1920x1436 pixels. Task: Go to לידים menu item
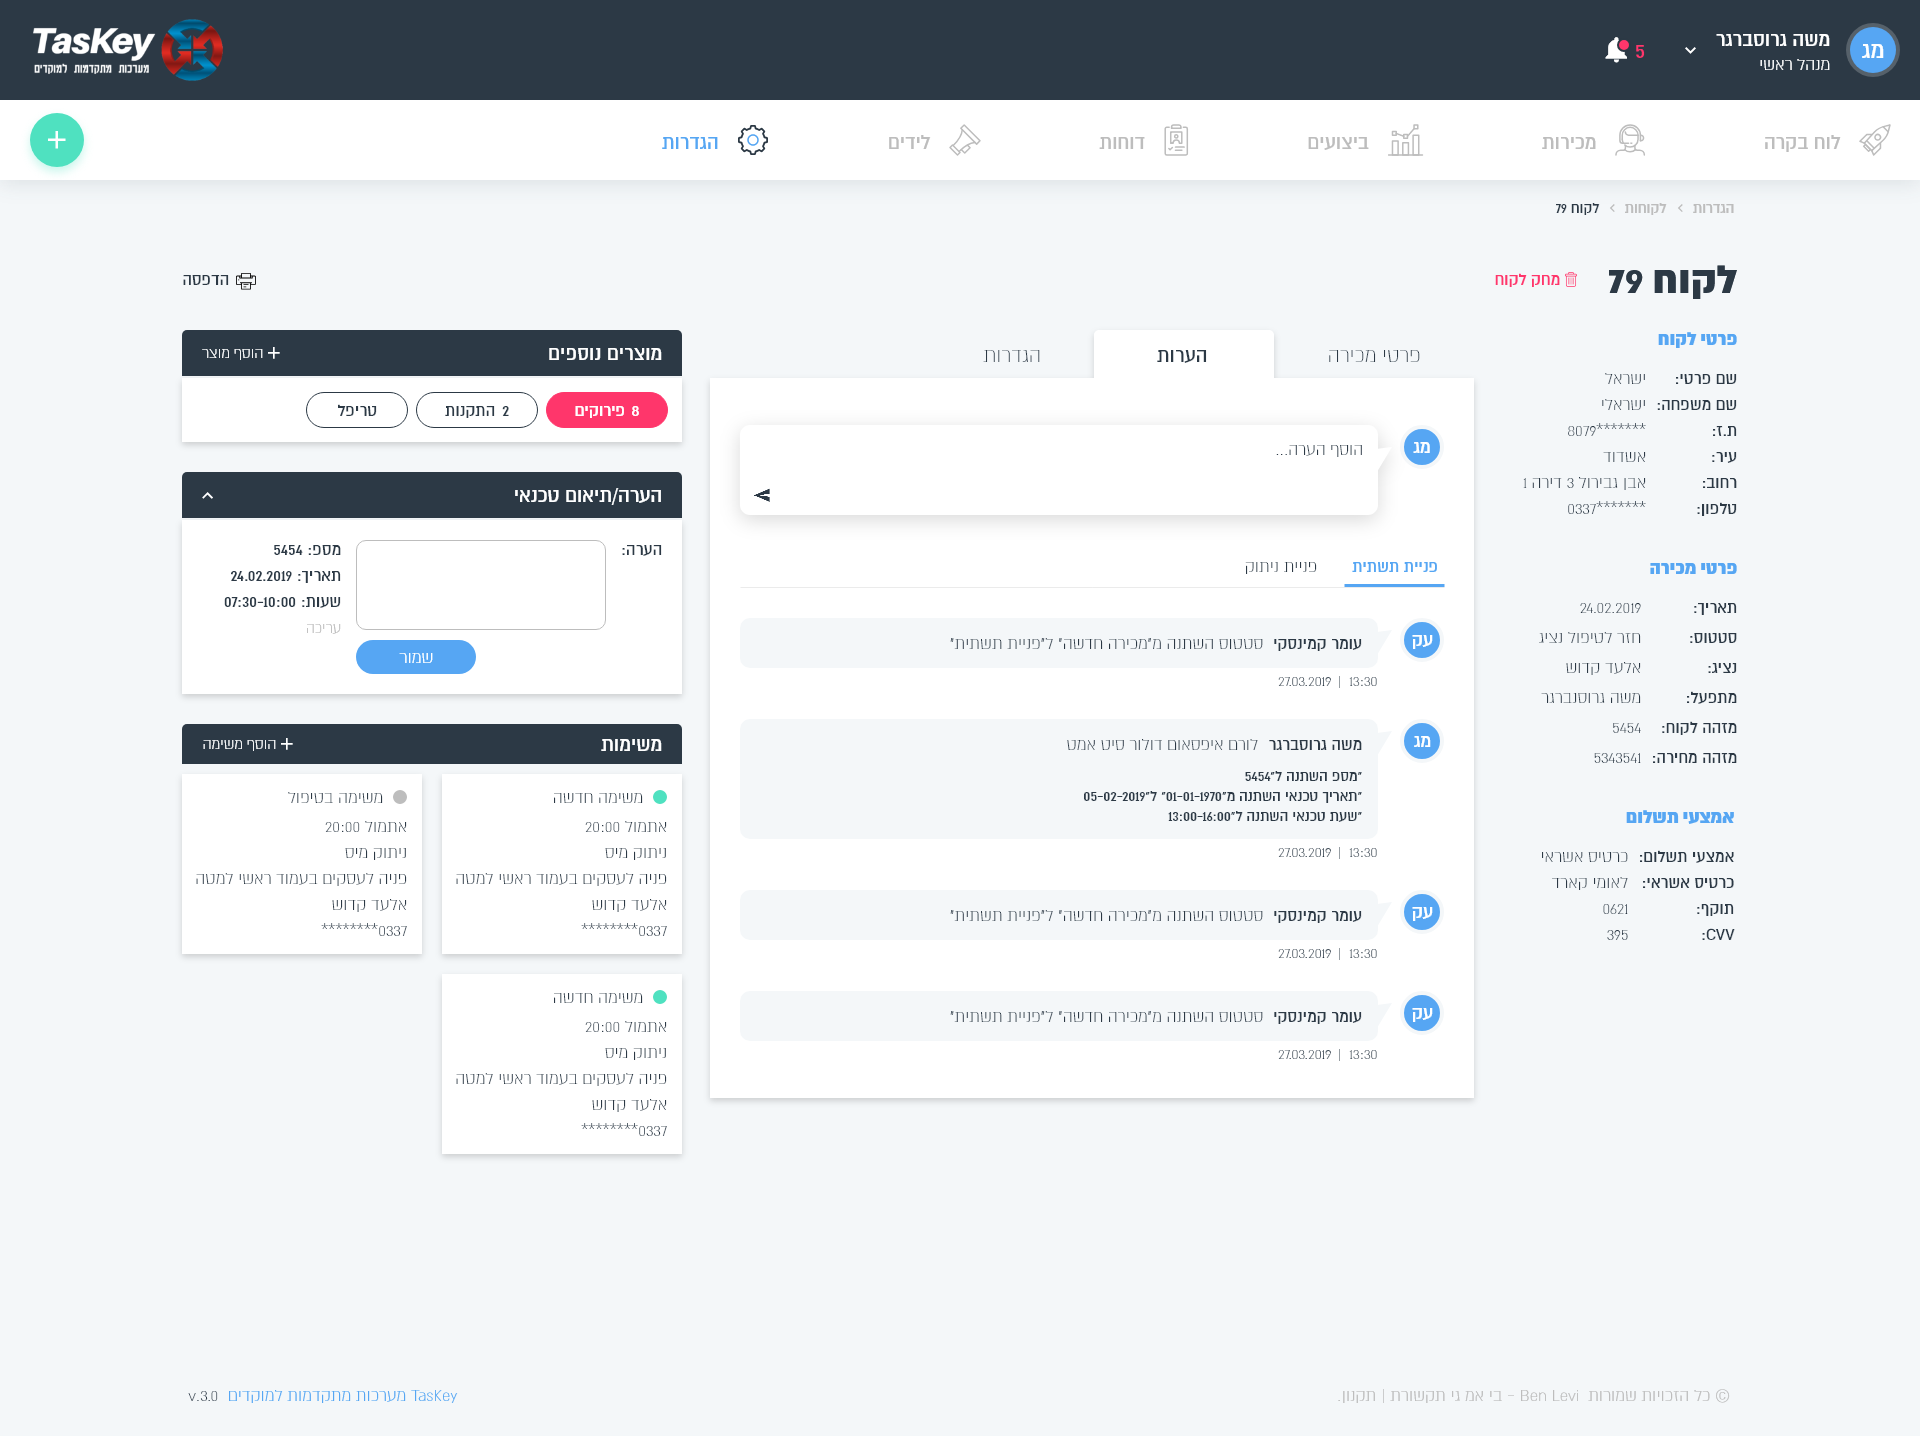tap(909, 142)
